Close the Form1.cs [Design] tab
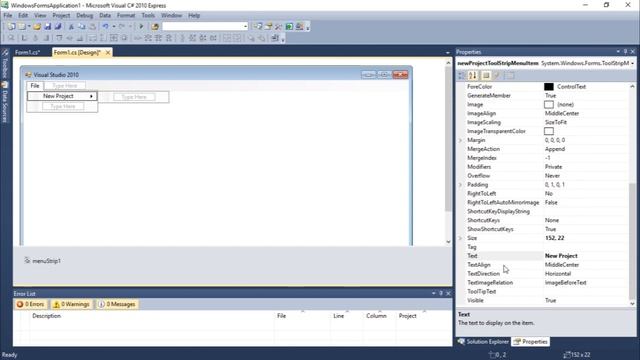Viewport: 640px width, 360px height. (108, 53)
